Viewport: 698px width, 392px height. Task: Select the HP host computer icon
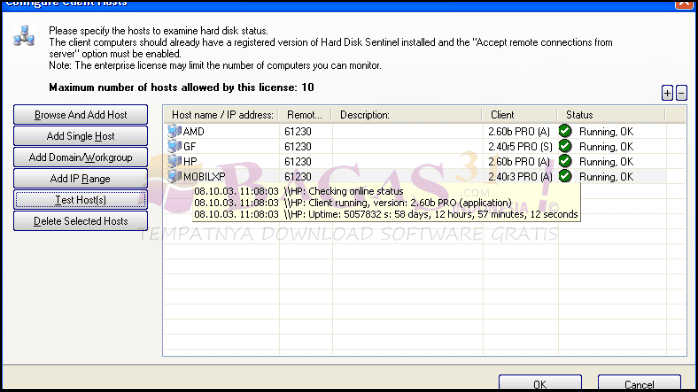click(174, 162)
